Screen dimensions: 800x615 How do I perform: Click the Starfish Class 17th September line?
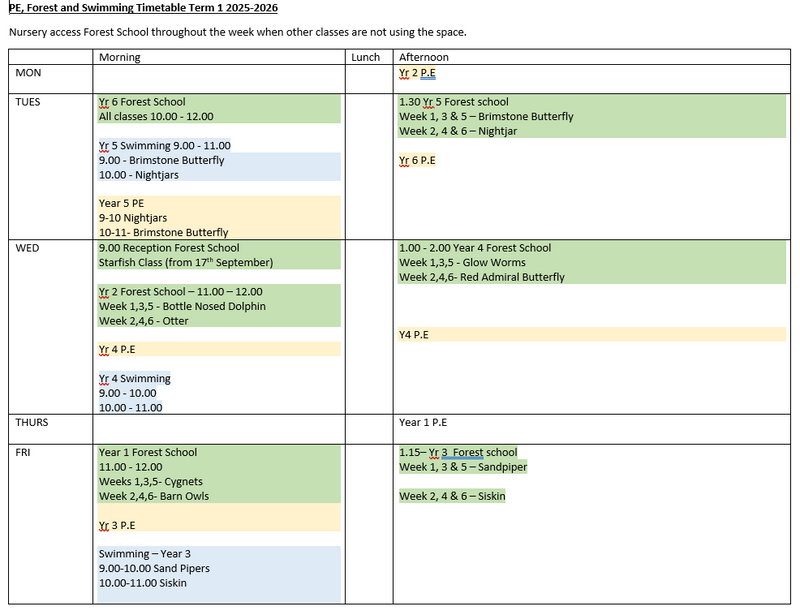click(185, 263)
